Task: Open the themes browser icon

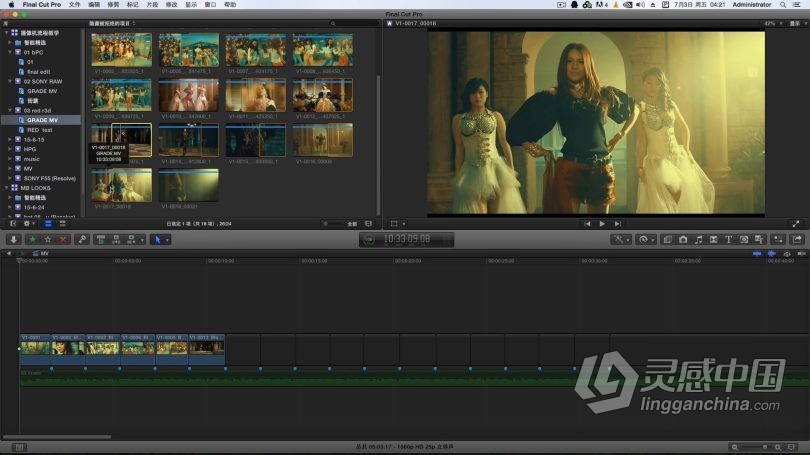Action: click(x=759, y=240)
